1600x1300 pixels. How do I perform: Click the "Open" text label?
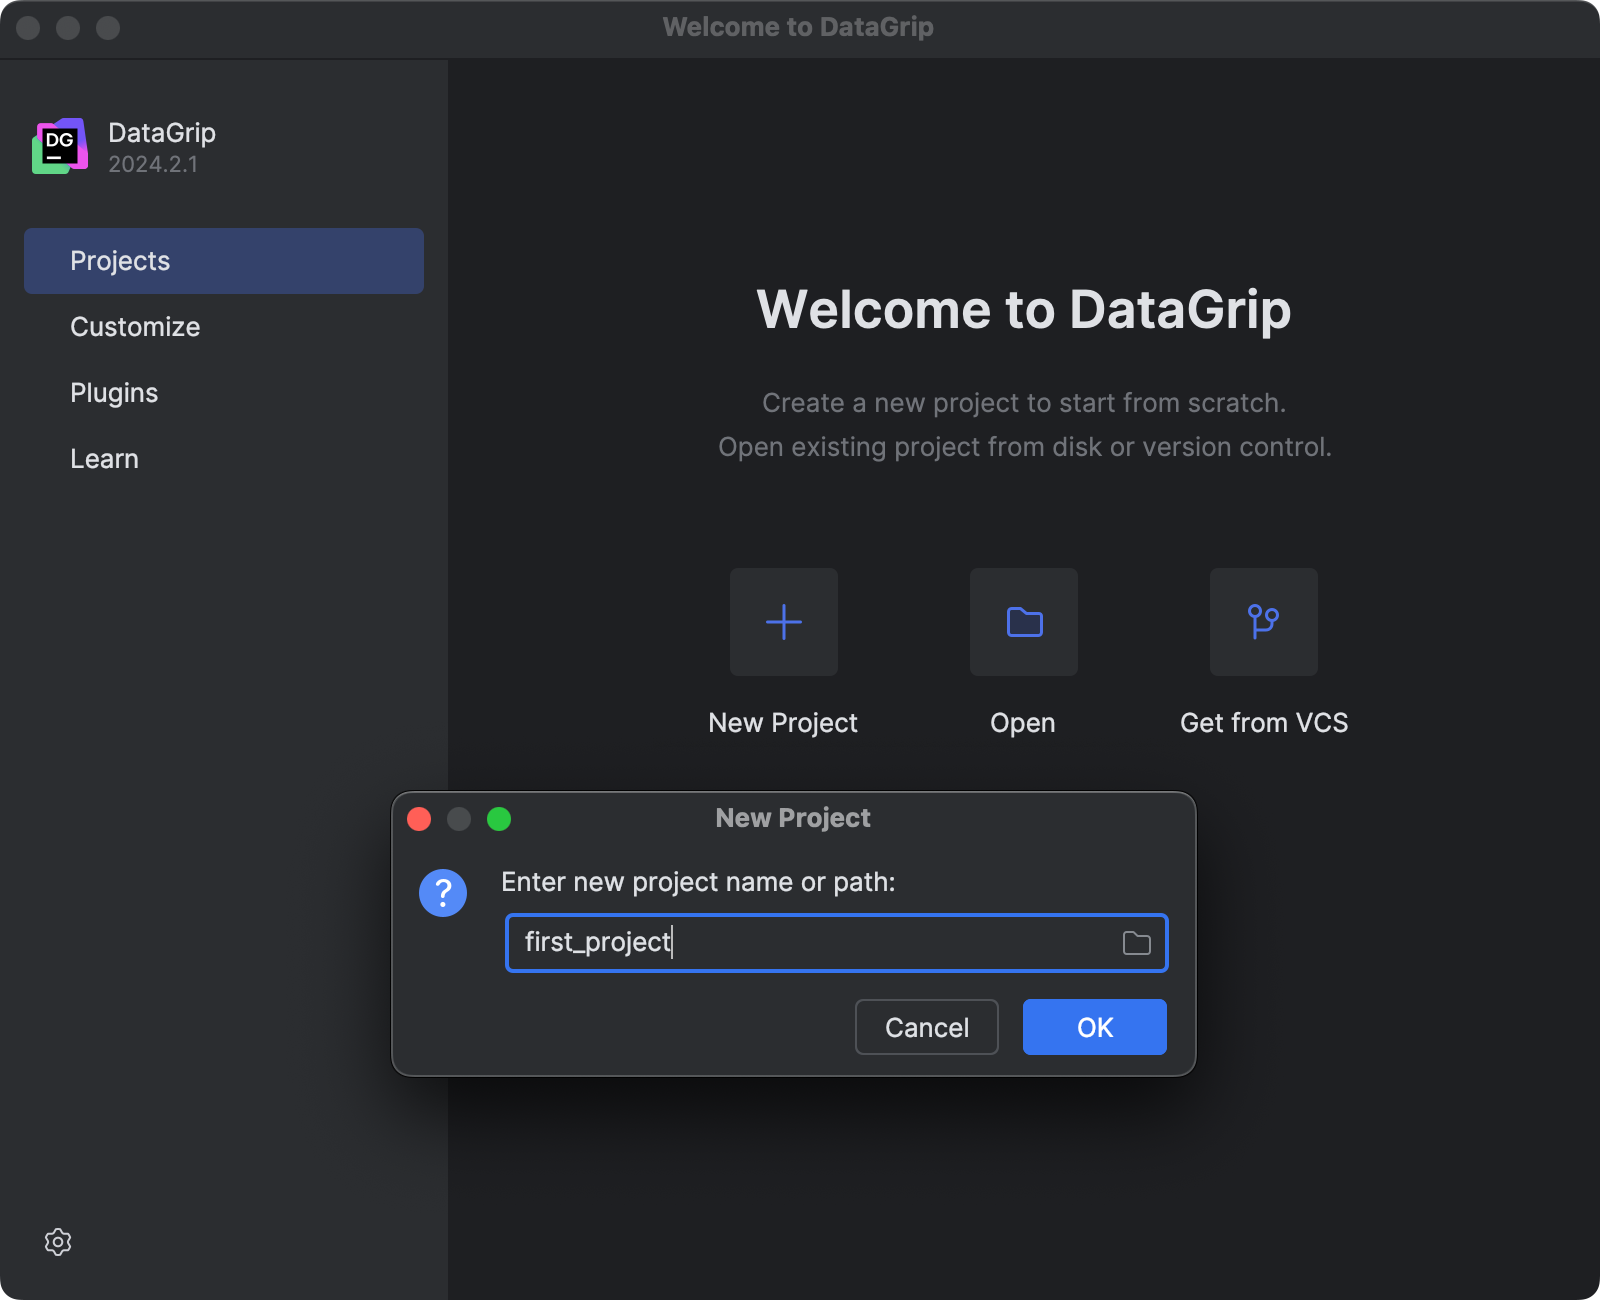[x=1022, y=723]
